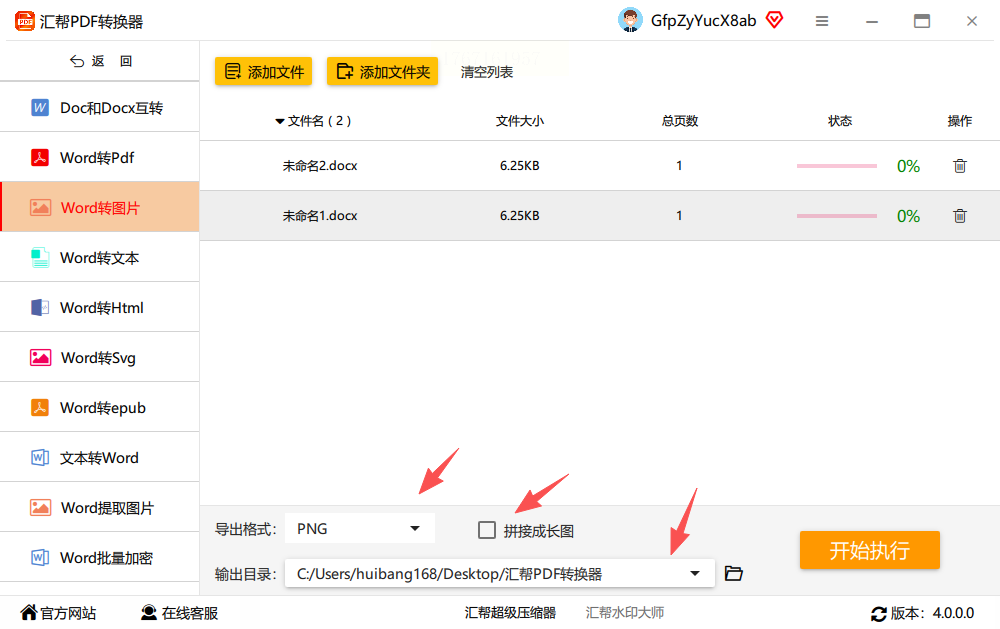Click the 汇帮PDF转换器 app logo icon

(25, 21)
